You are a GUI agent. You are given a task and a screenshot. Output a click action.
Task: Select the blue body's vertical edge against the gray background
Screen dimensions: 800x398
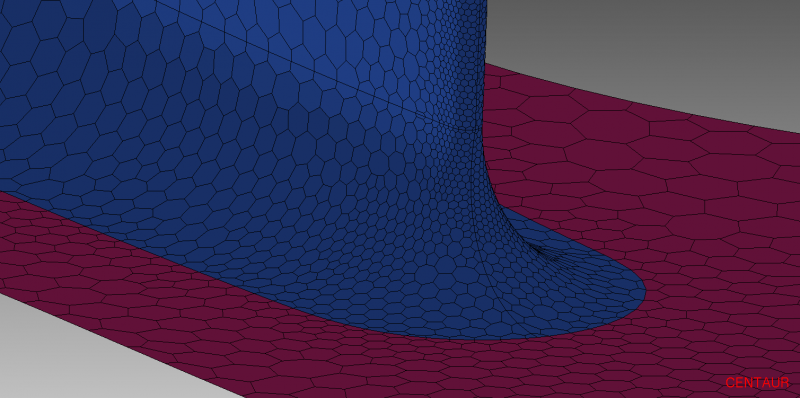(x=485, y=66)
